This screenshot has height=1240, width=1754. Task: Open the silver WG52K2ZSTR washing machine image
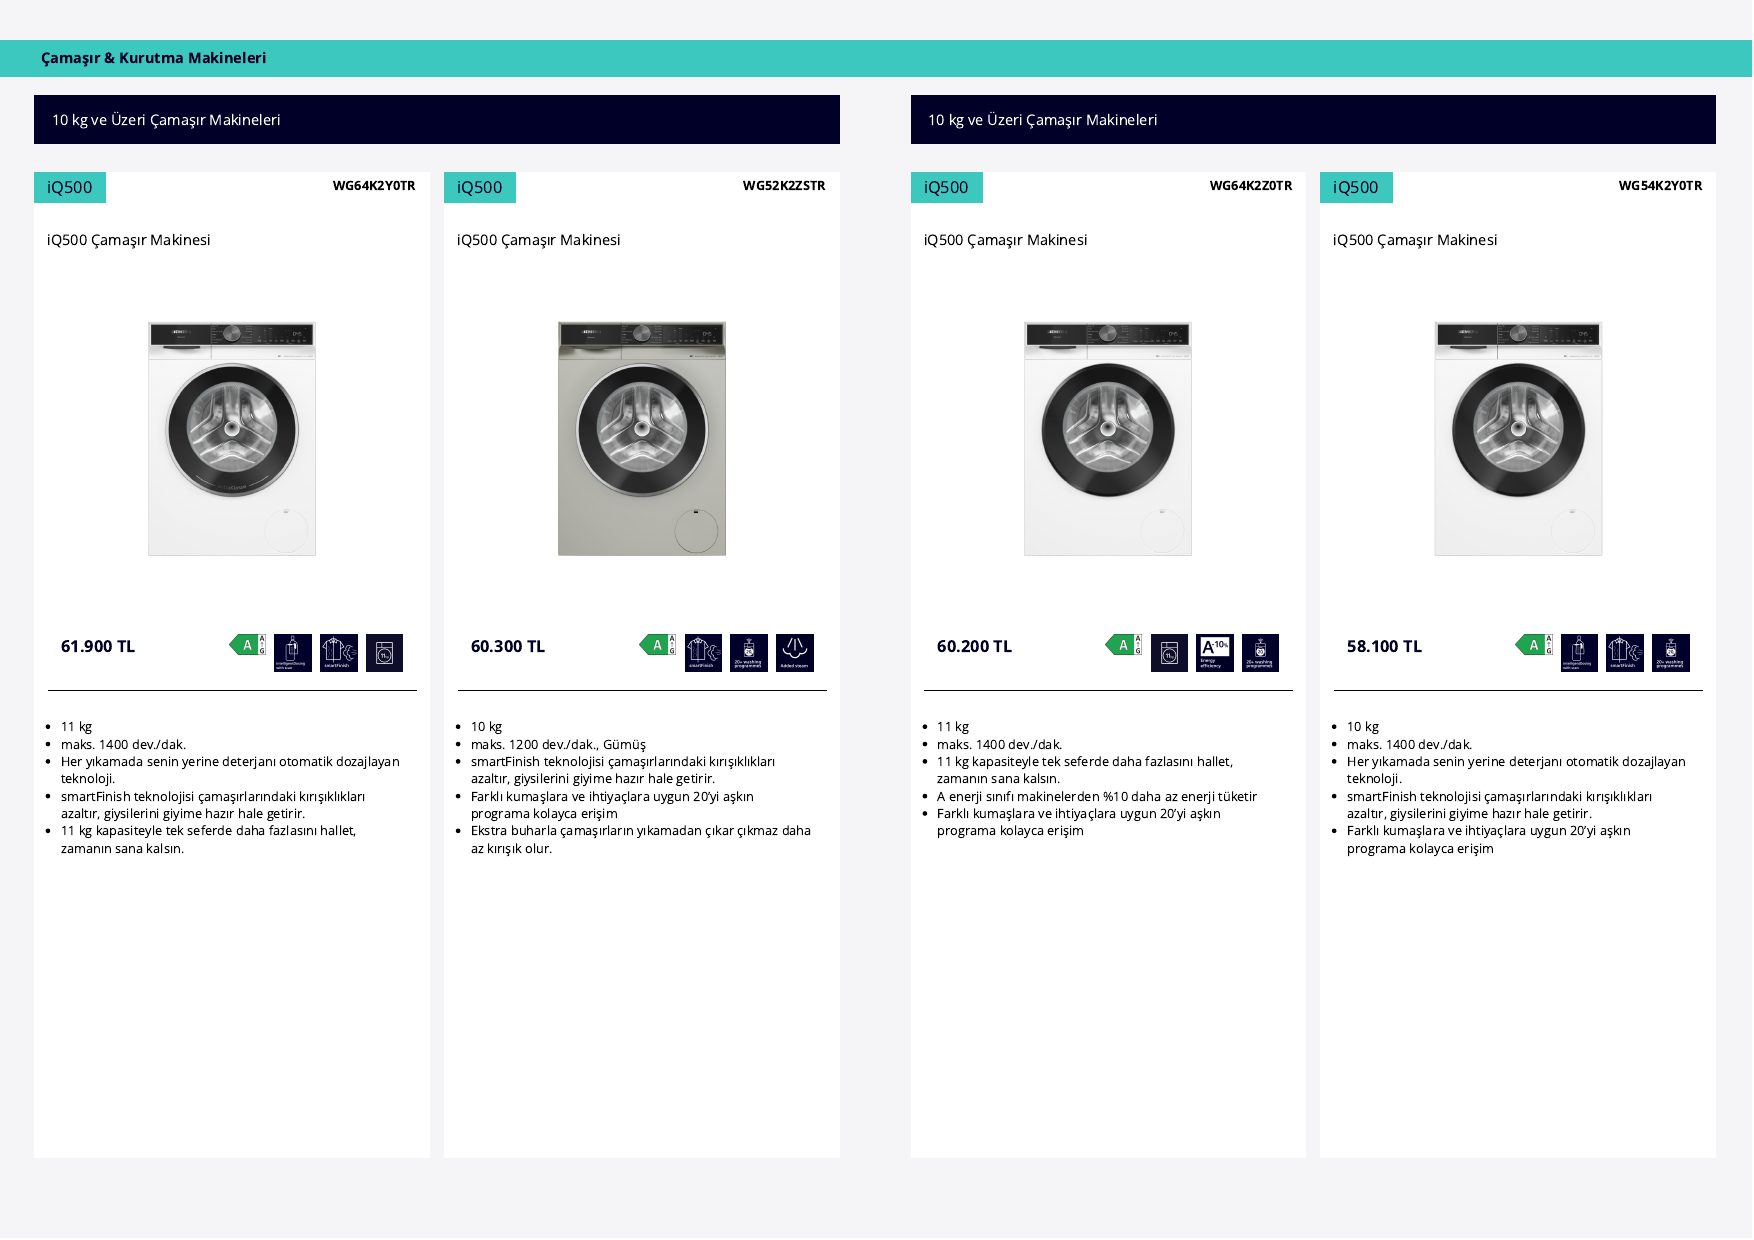point(642,438)
